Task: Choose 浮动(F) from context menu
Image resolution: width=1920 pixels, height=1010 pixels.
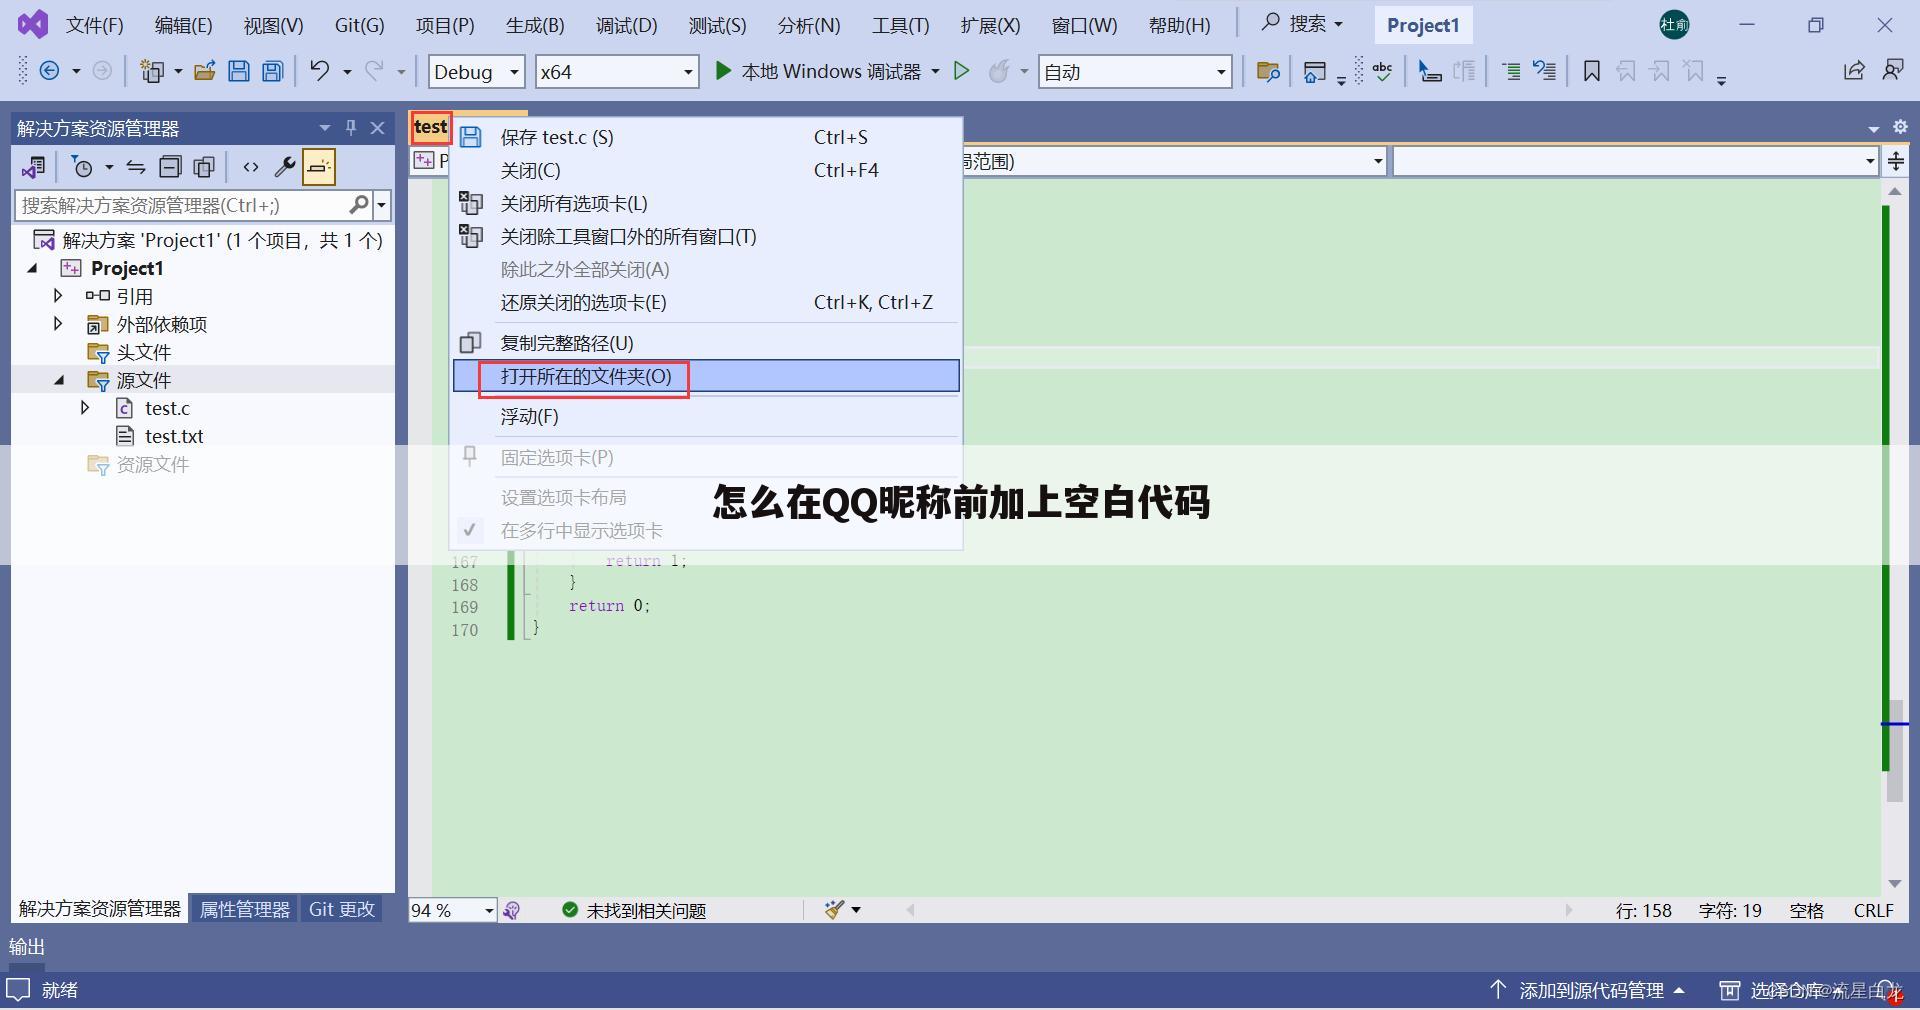Action: coord(706,416)
